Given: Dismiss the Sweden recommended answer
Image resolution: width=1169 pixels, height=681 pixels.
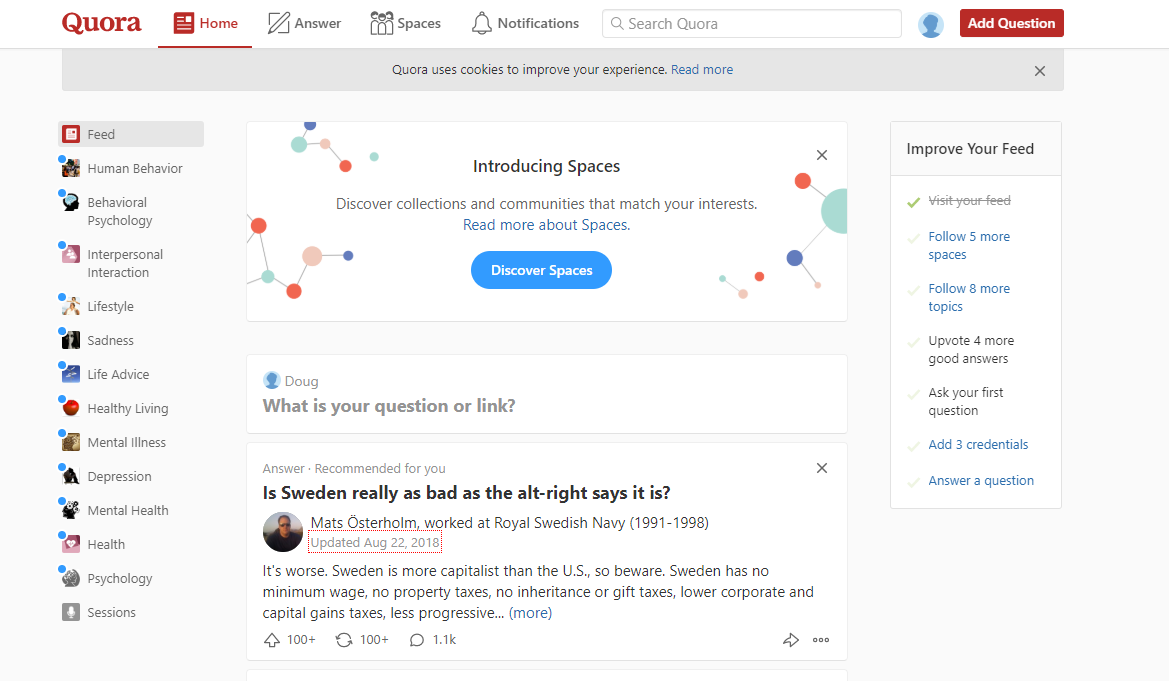Looking at the screenshot, I should [822, 468].
